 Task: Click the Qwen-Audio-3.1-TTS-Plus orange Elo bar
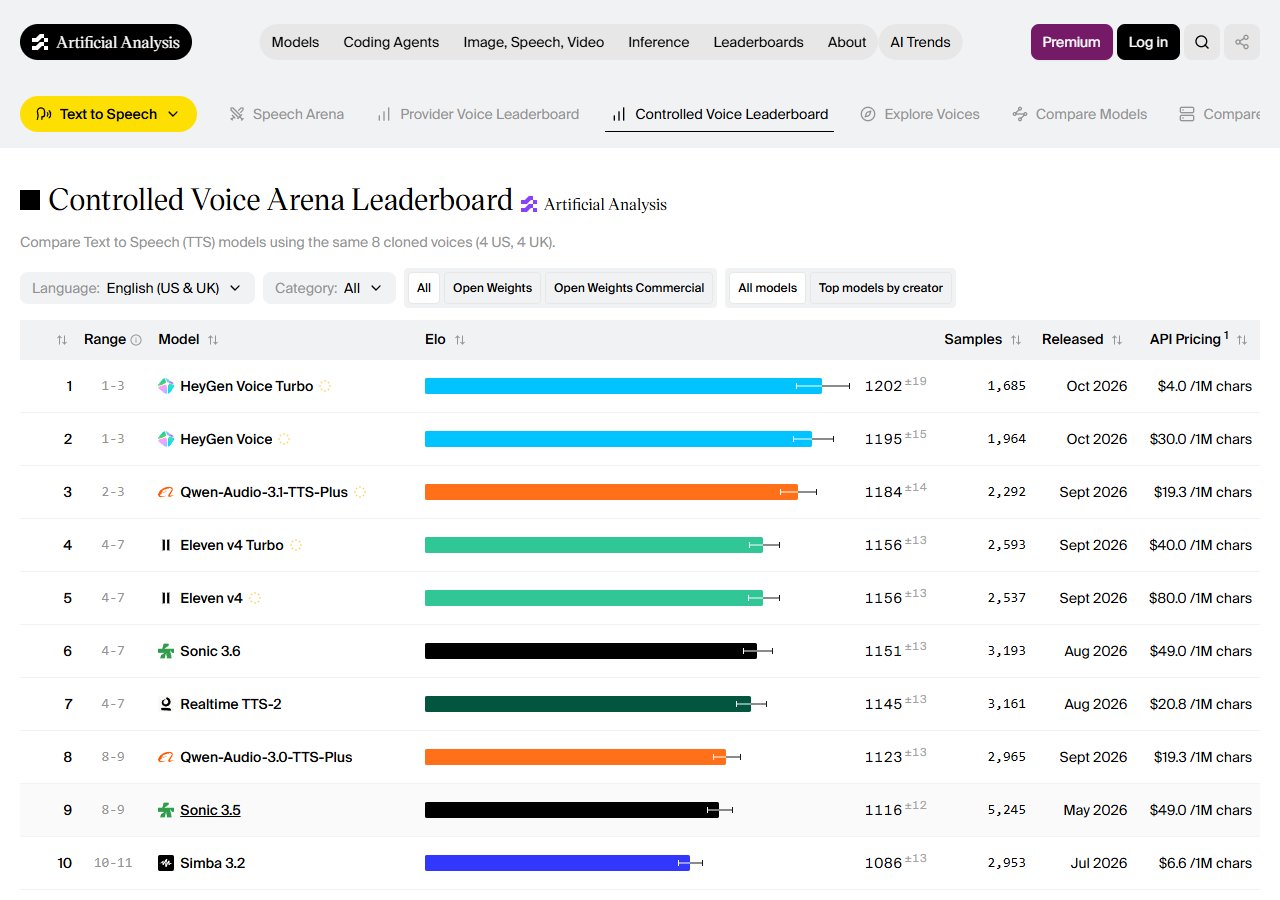tap(611, 492)
